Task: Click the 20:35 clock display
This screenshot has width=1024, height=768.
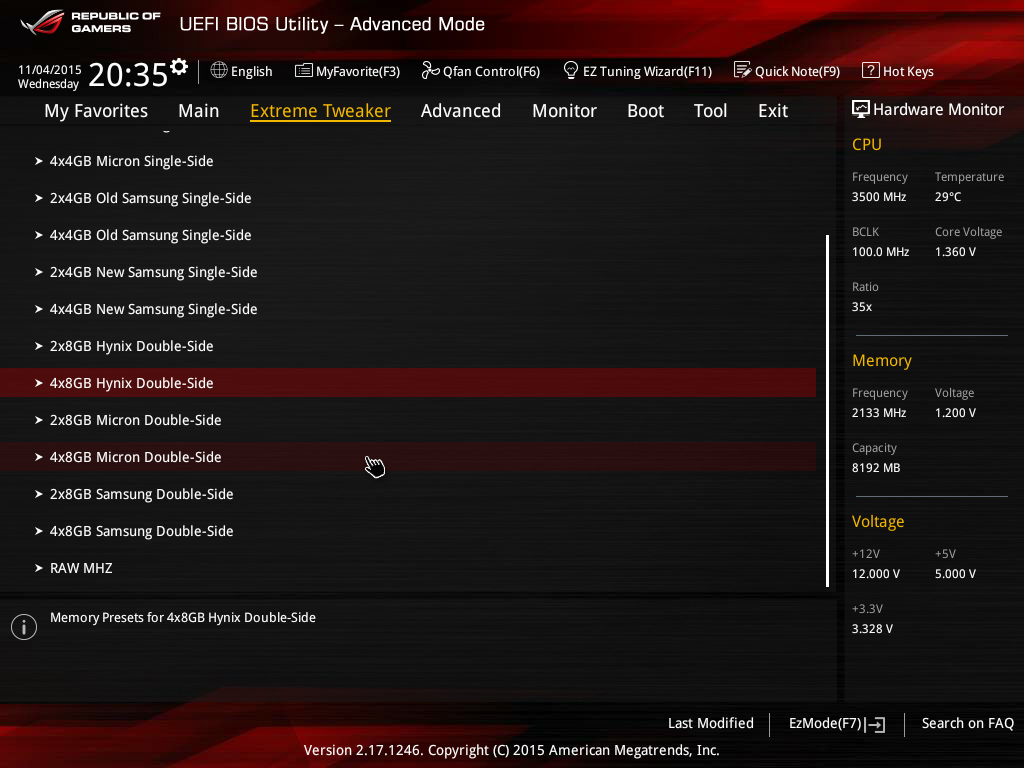Action: click(x=128, y=74)
